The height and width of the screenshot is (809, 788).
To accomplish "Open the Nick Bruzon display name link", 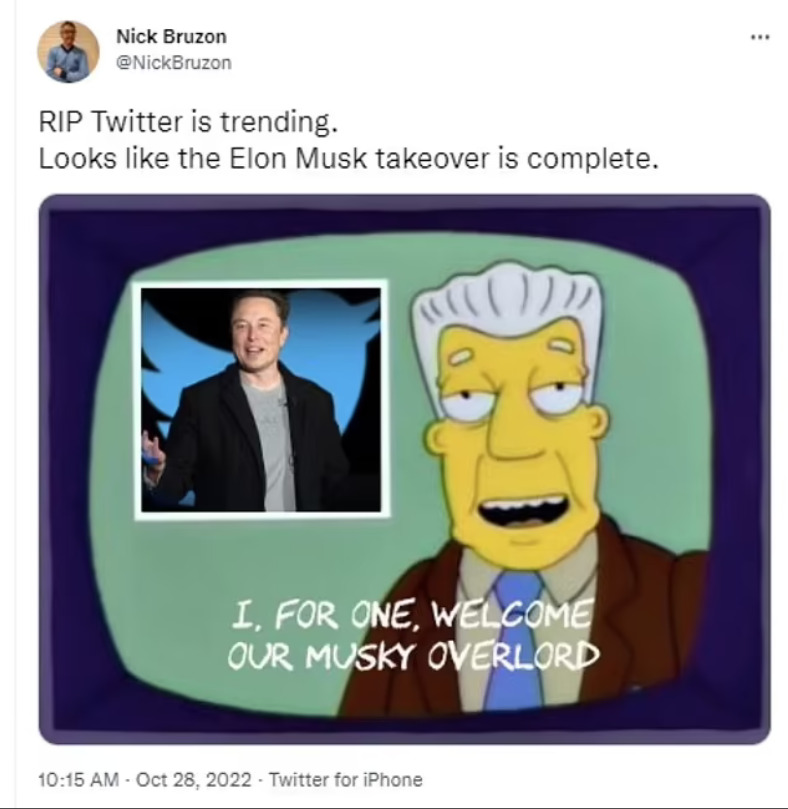I will click(x=171, y=37).
